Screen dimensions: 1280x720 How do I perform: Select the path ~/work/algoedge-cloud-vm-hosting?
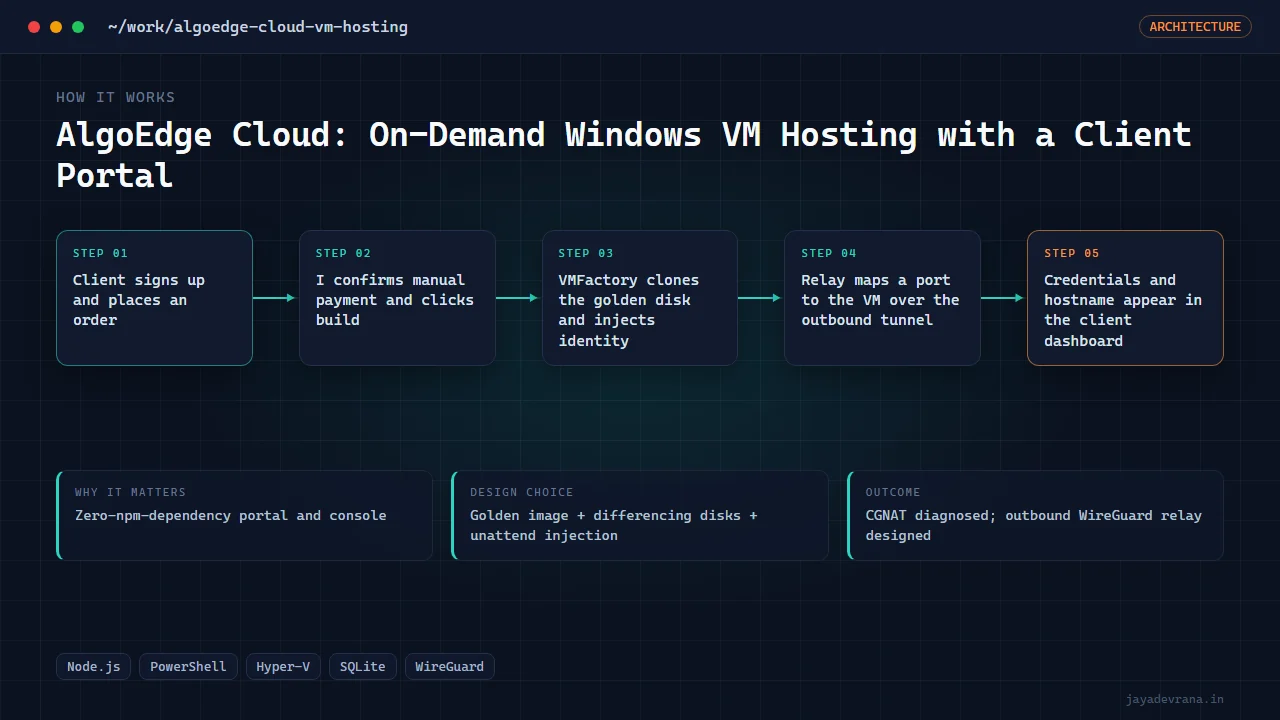(x=258, y=27)
